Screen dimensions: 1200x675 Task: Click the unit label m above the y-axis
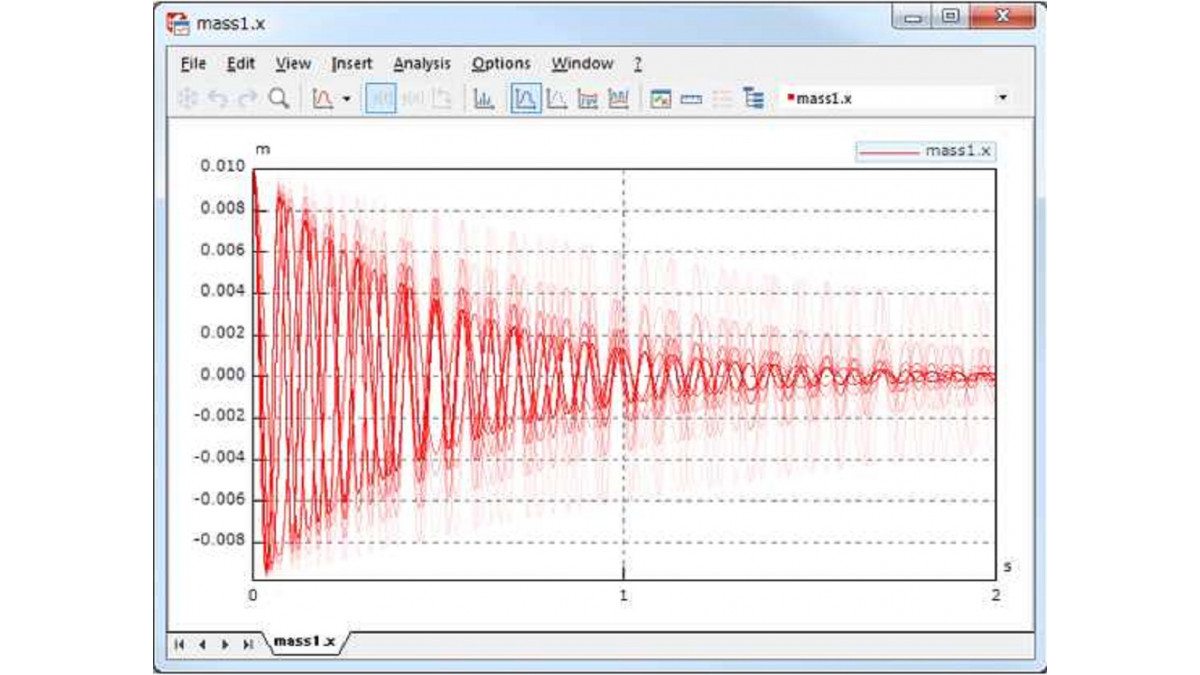(x=263, y=149)
